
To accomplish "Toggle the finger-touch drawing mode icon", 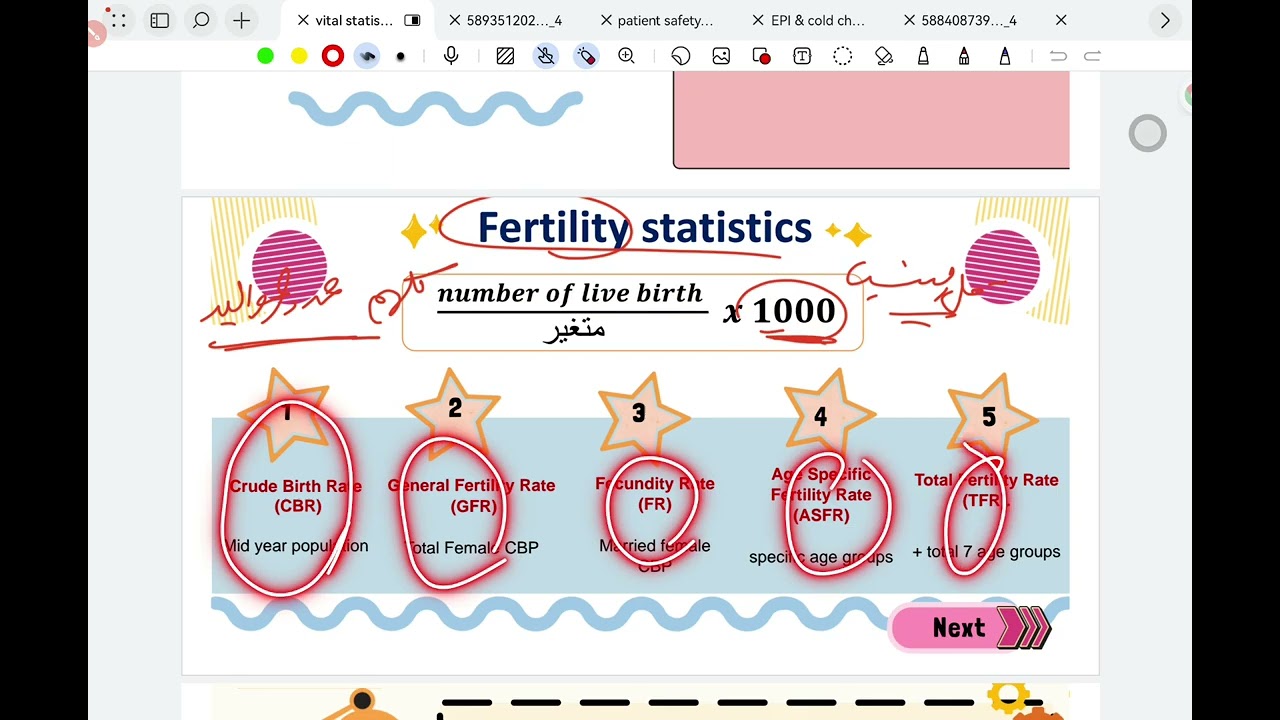I will 545,56.
